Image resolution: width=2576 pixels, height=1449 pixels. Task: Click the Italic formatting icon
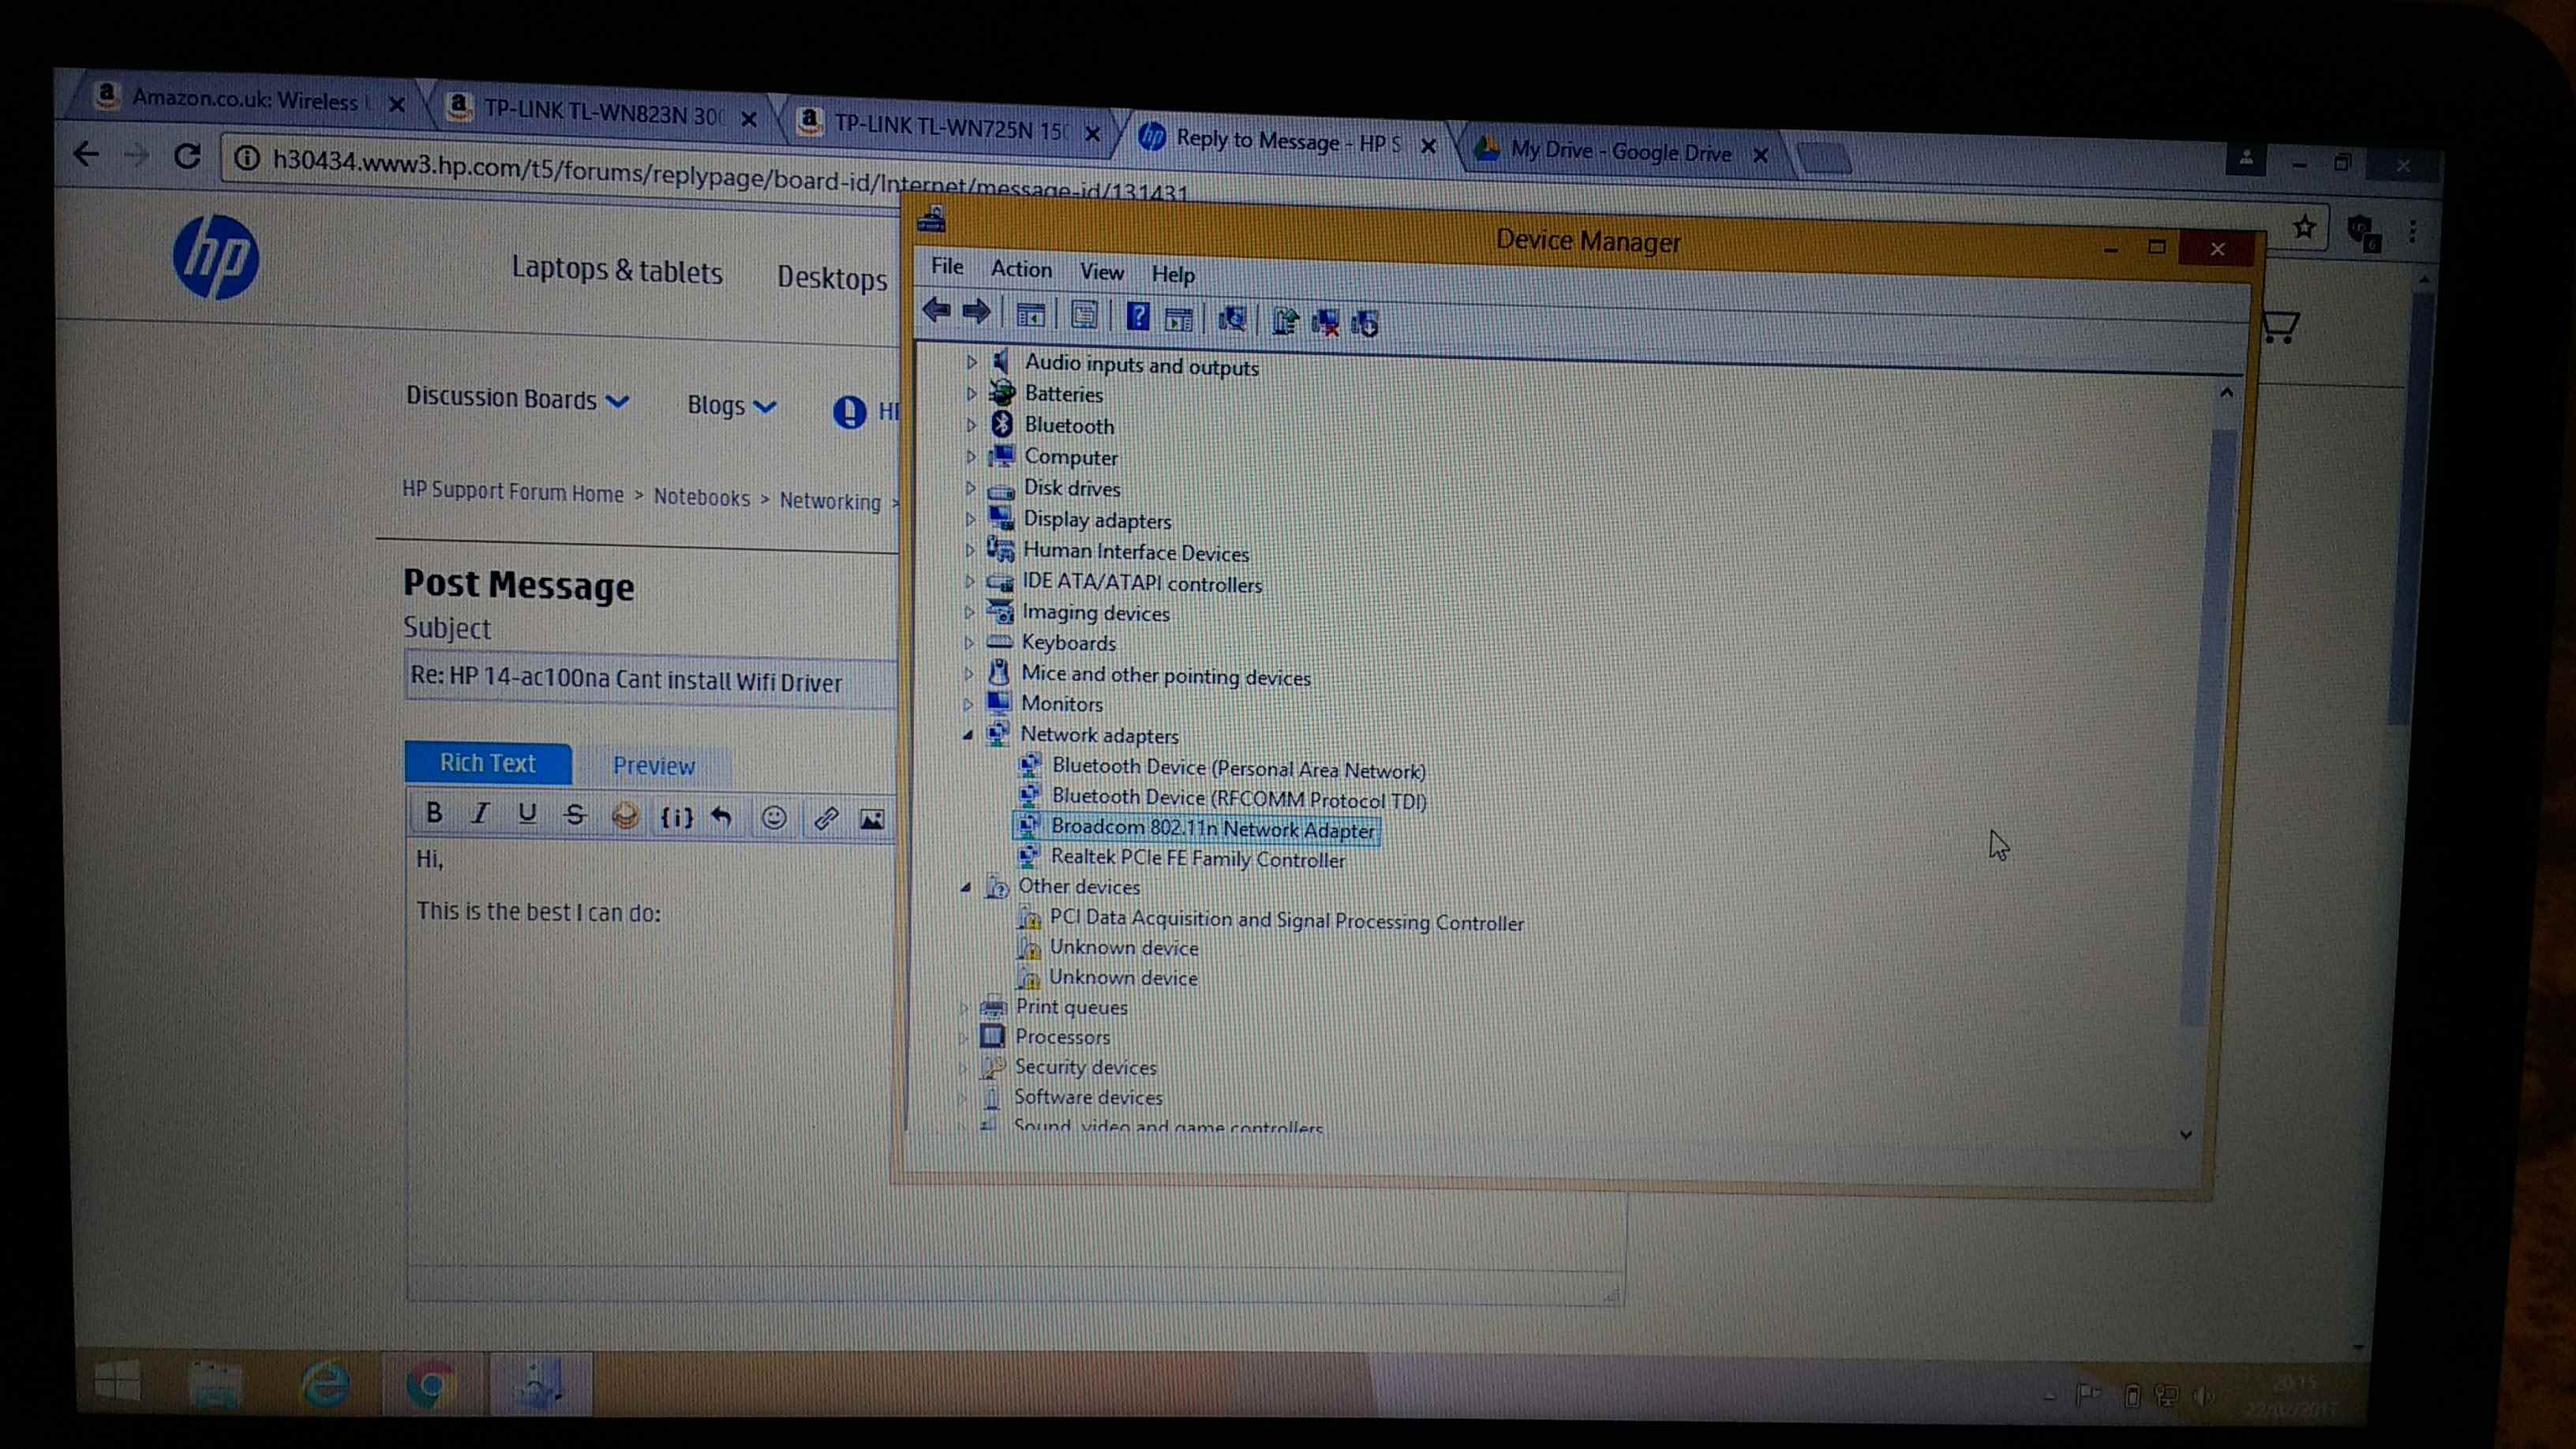pyautogui.click(x=481, y=814)
